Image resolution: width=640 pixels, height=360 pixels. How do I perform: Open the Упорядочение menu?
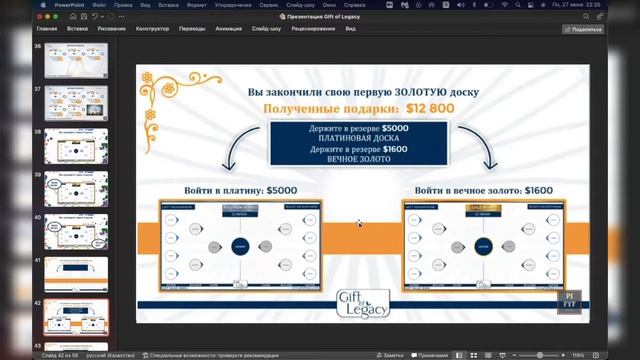point(233,5)
